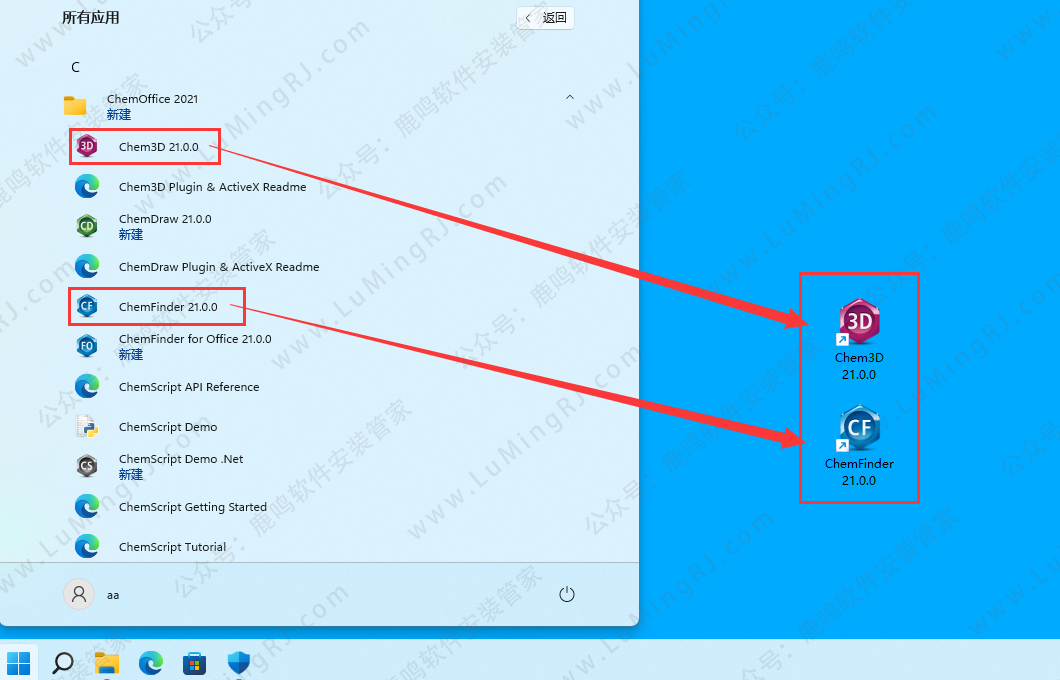Click the ChemFinder for Office FO icon
Image resolution: width=1060 pixels, height=680 pixels.
(87, 346)
